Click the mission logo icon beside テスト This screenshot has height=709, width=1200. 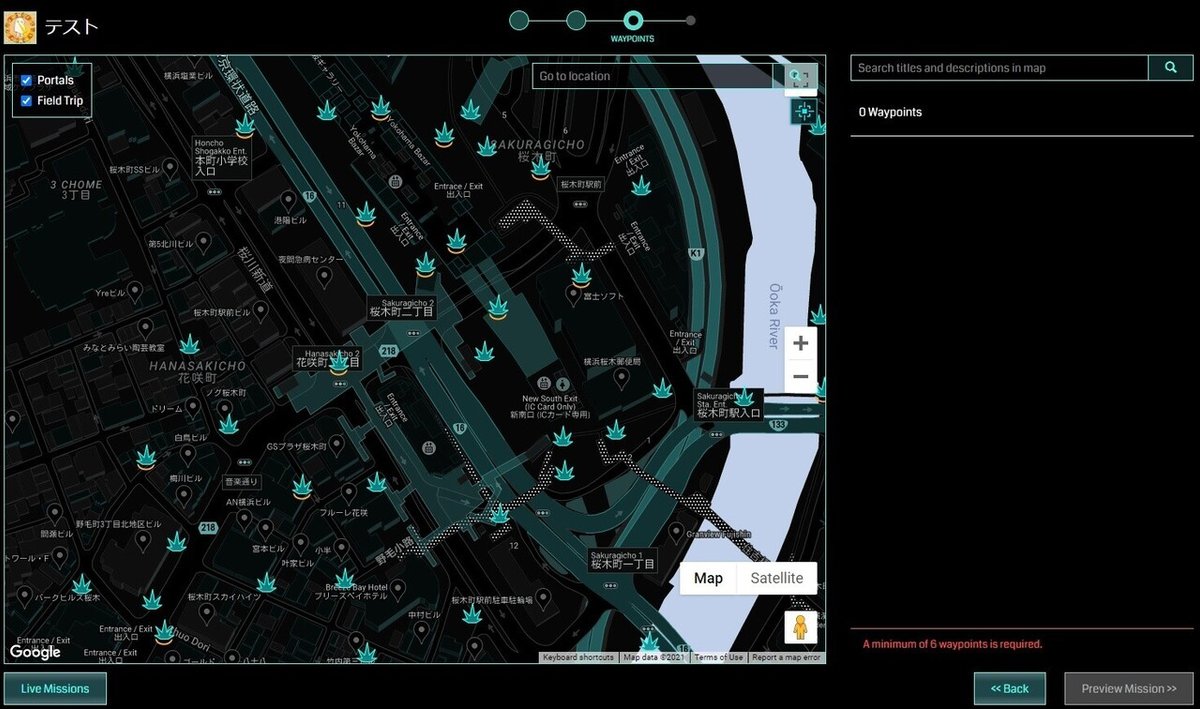pyautogui.click(x=20, y=25)
